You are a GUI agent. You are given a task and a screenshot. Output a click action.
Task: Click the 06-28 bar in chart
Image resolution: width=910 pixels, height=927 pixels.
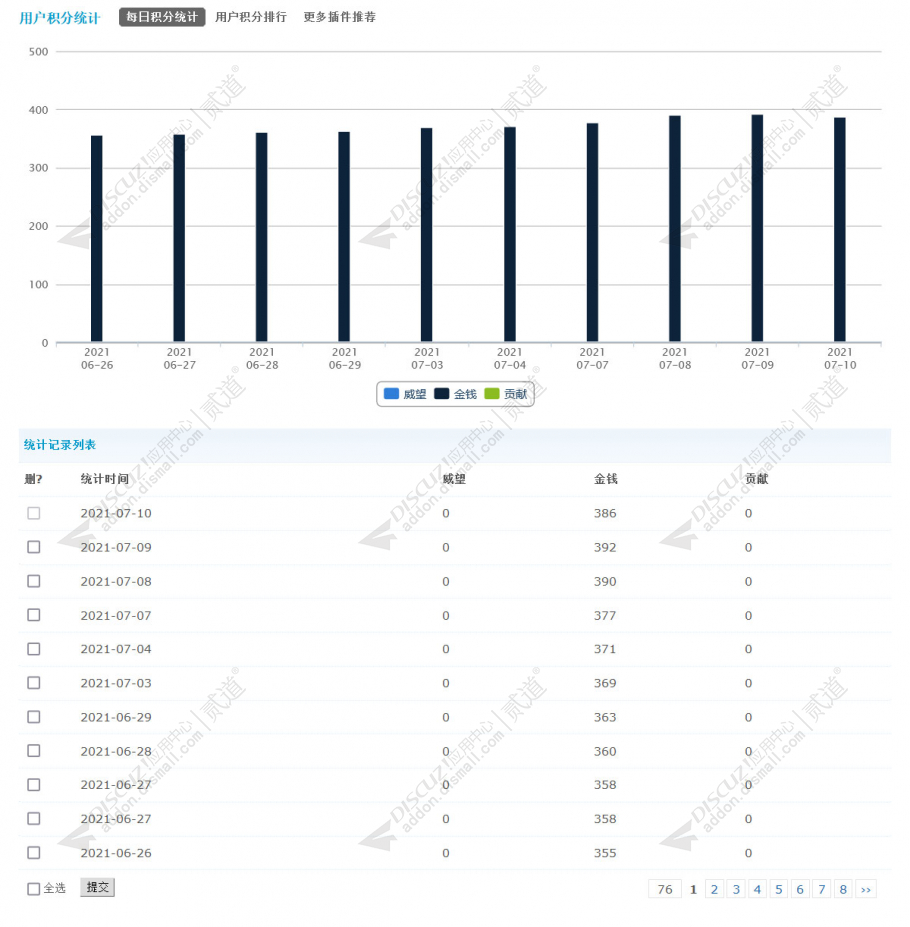click(x=261, y=237)
